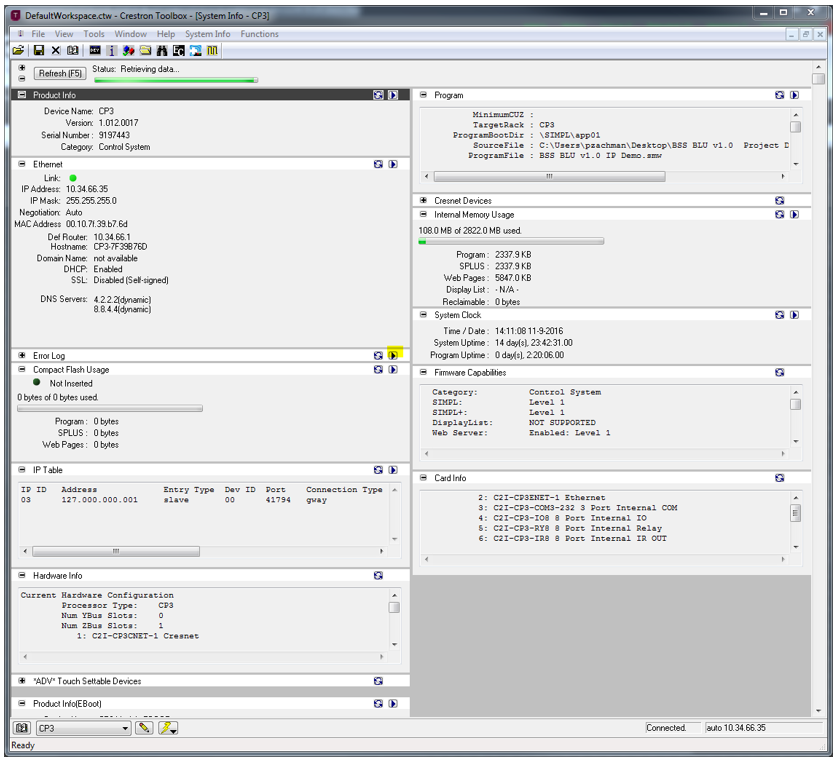Screen dimensions: 838x763
Task: Click the open folder toolbar icon
Action: pyautogui.click(x=19, y=50)
